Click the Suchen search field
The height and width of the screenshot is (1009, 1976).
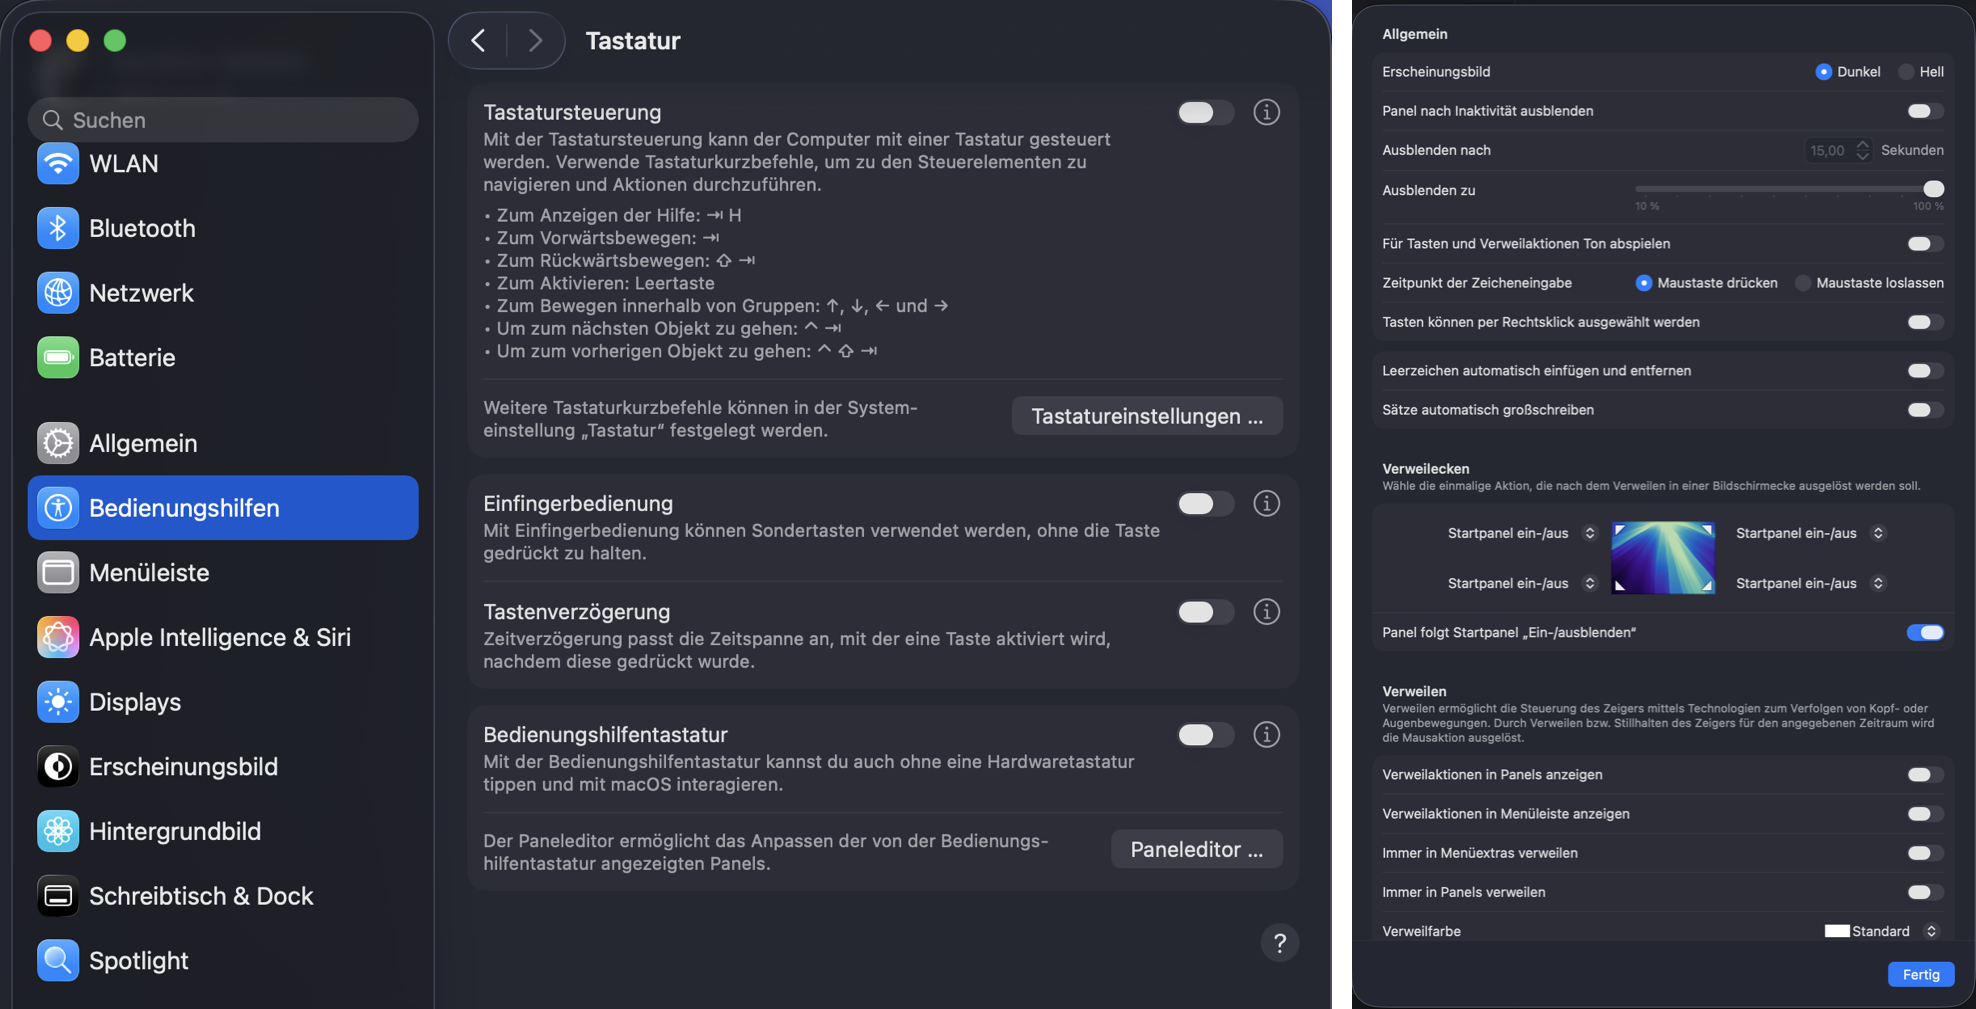[223, 120]
